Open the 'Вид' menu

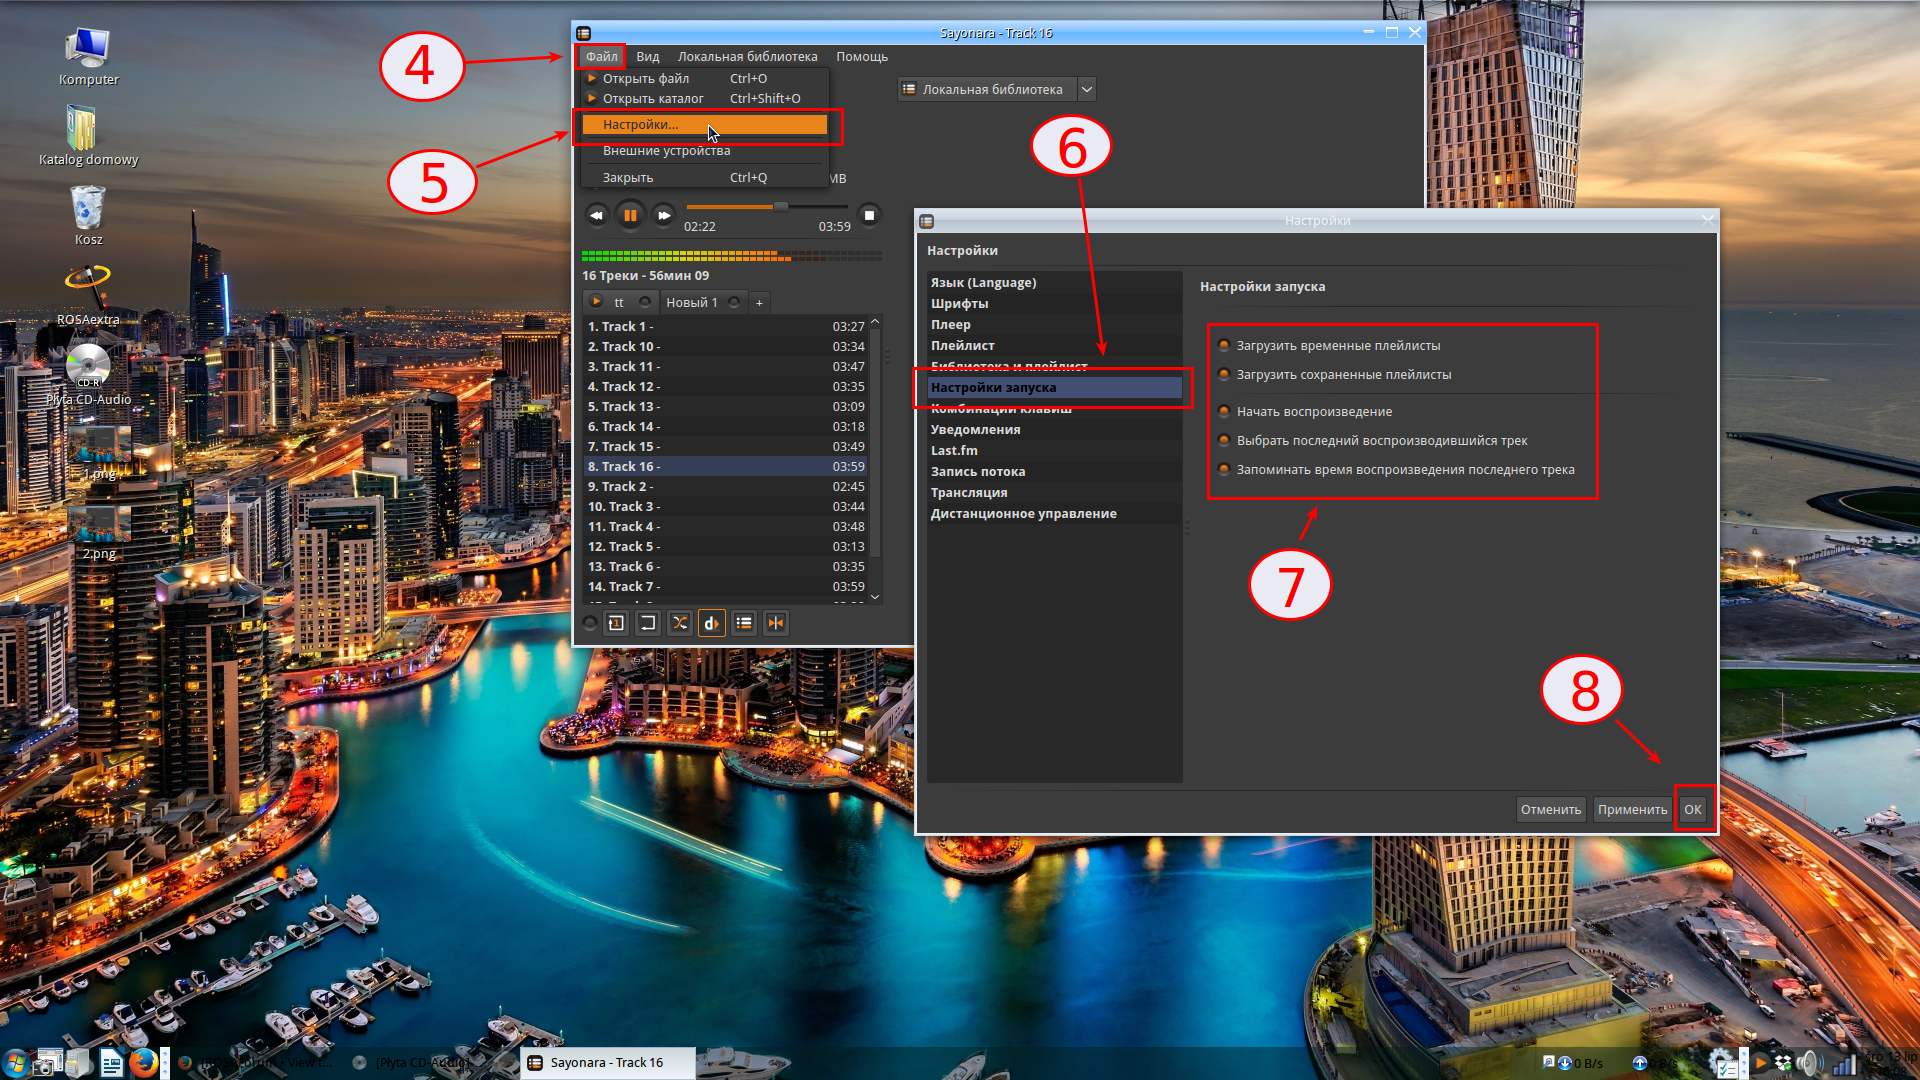tap(647, 57)
